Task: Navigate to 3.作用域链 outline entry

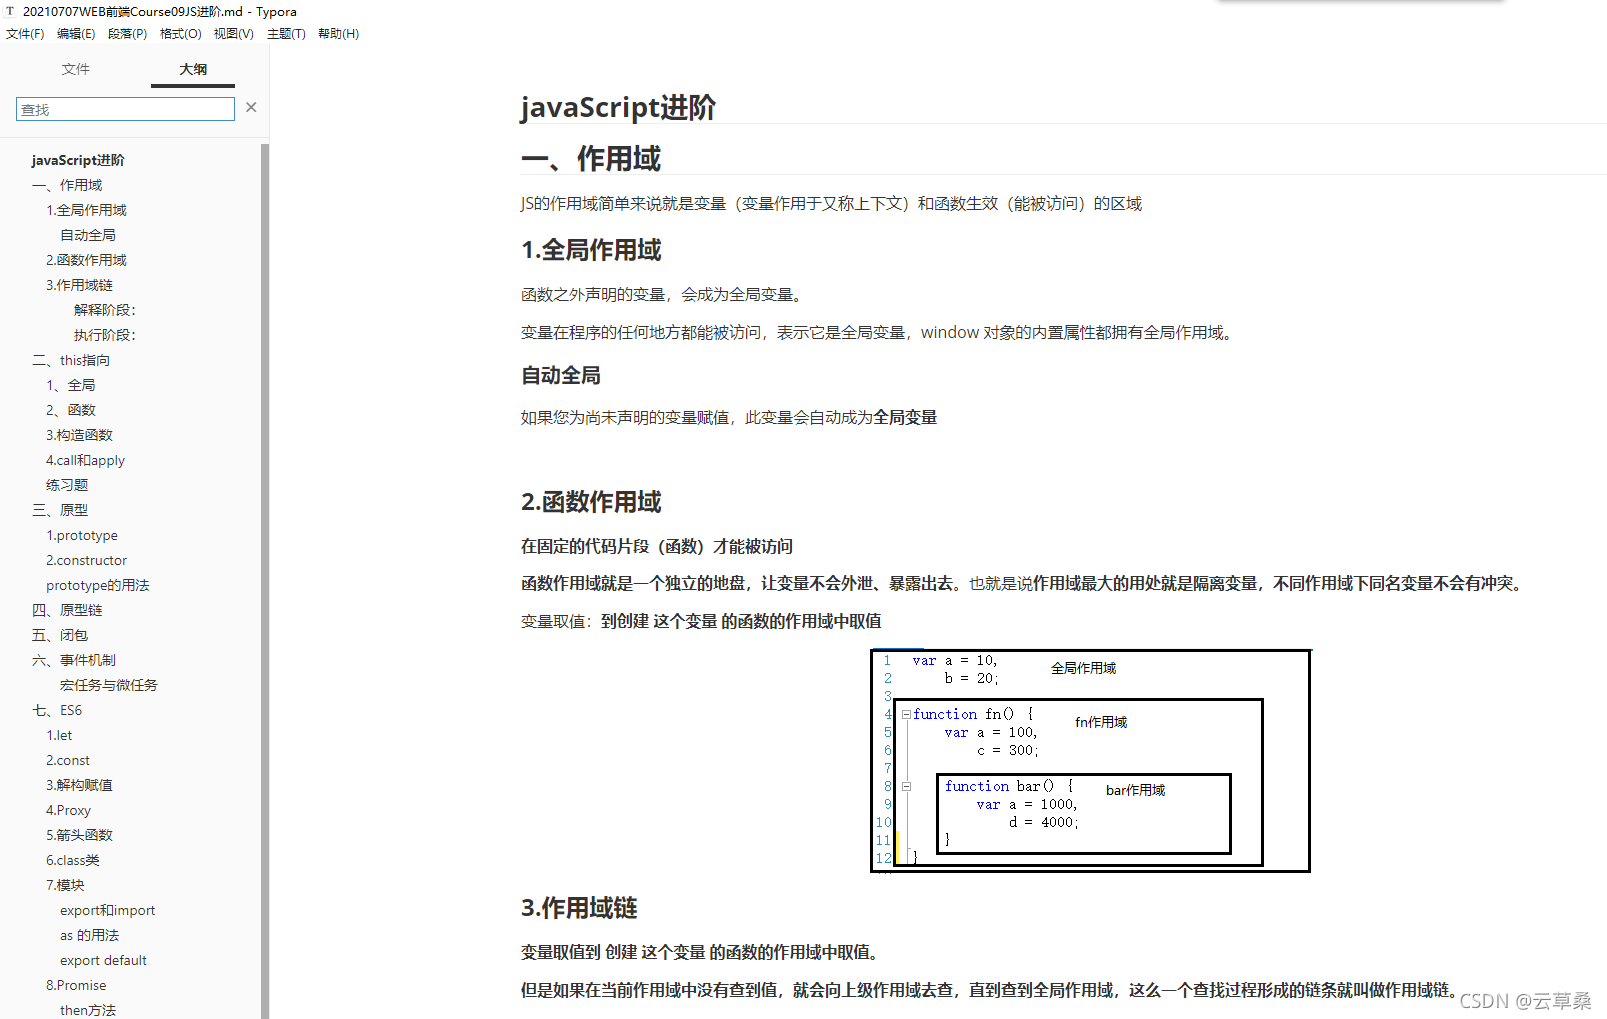Action: point(79,285)
